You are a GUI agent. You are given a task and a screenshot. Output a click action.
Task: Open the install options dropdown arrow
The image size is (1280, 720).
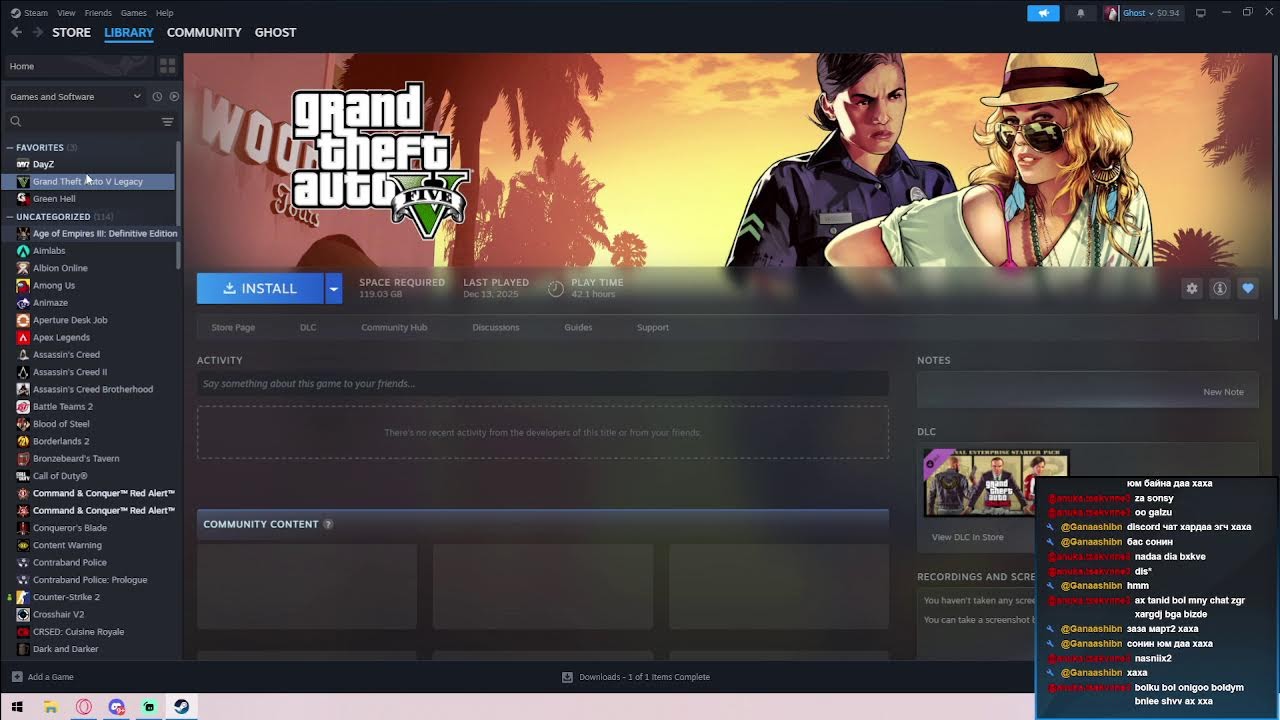(334, 288)
